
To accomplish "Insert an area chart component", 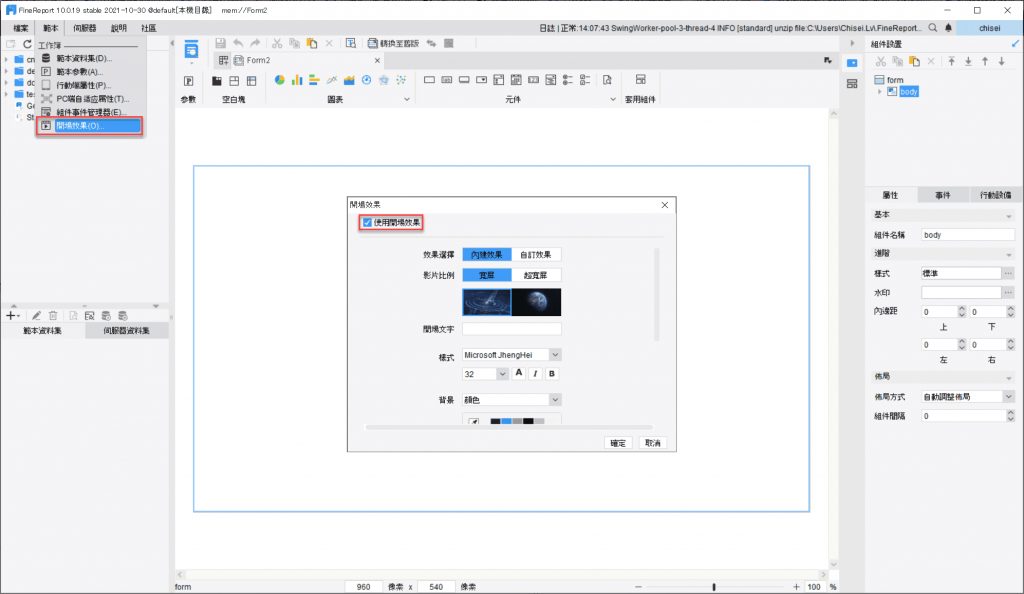I will [x=349, y=80].
